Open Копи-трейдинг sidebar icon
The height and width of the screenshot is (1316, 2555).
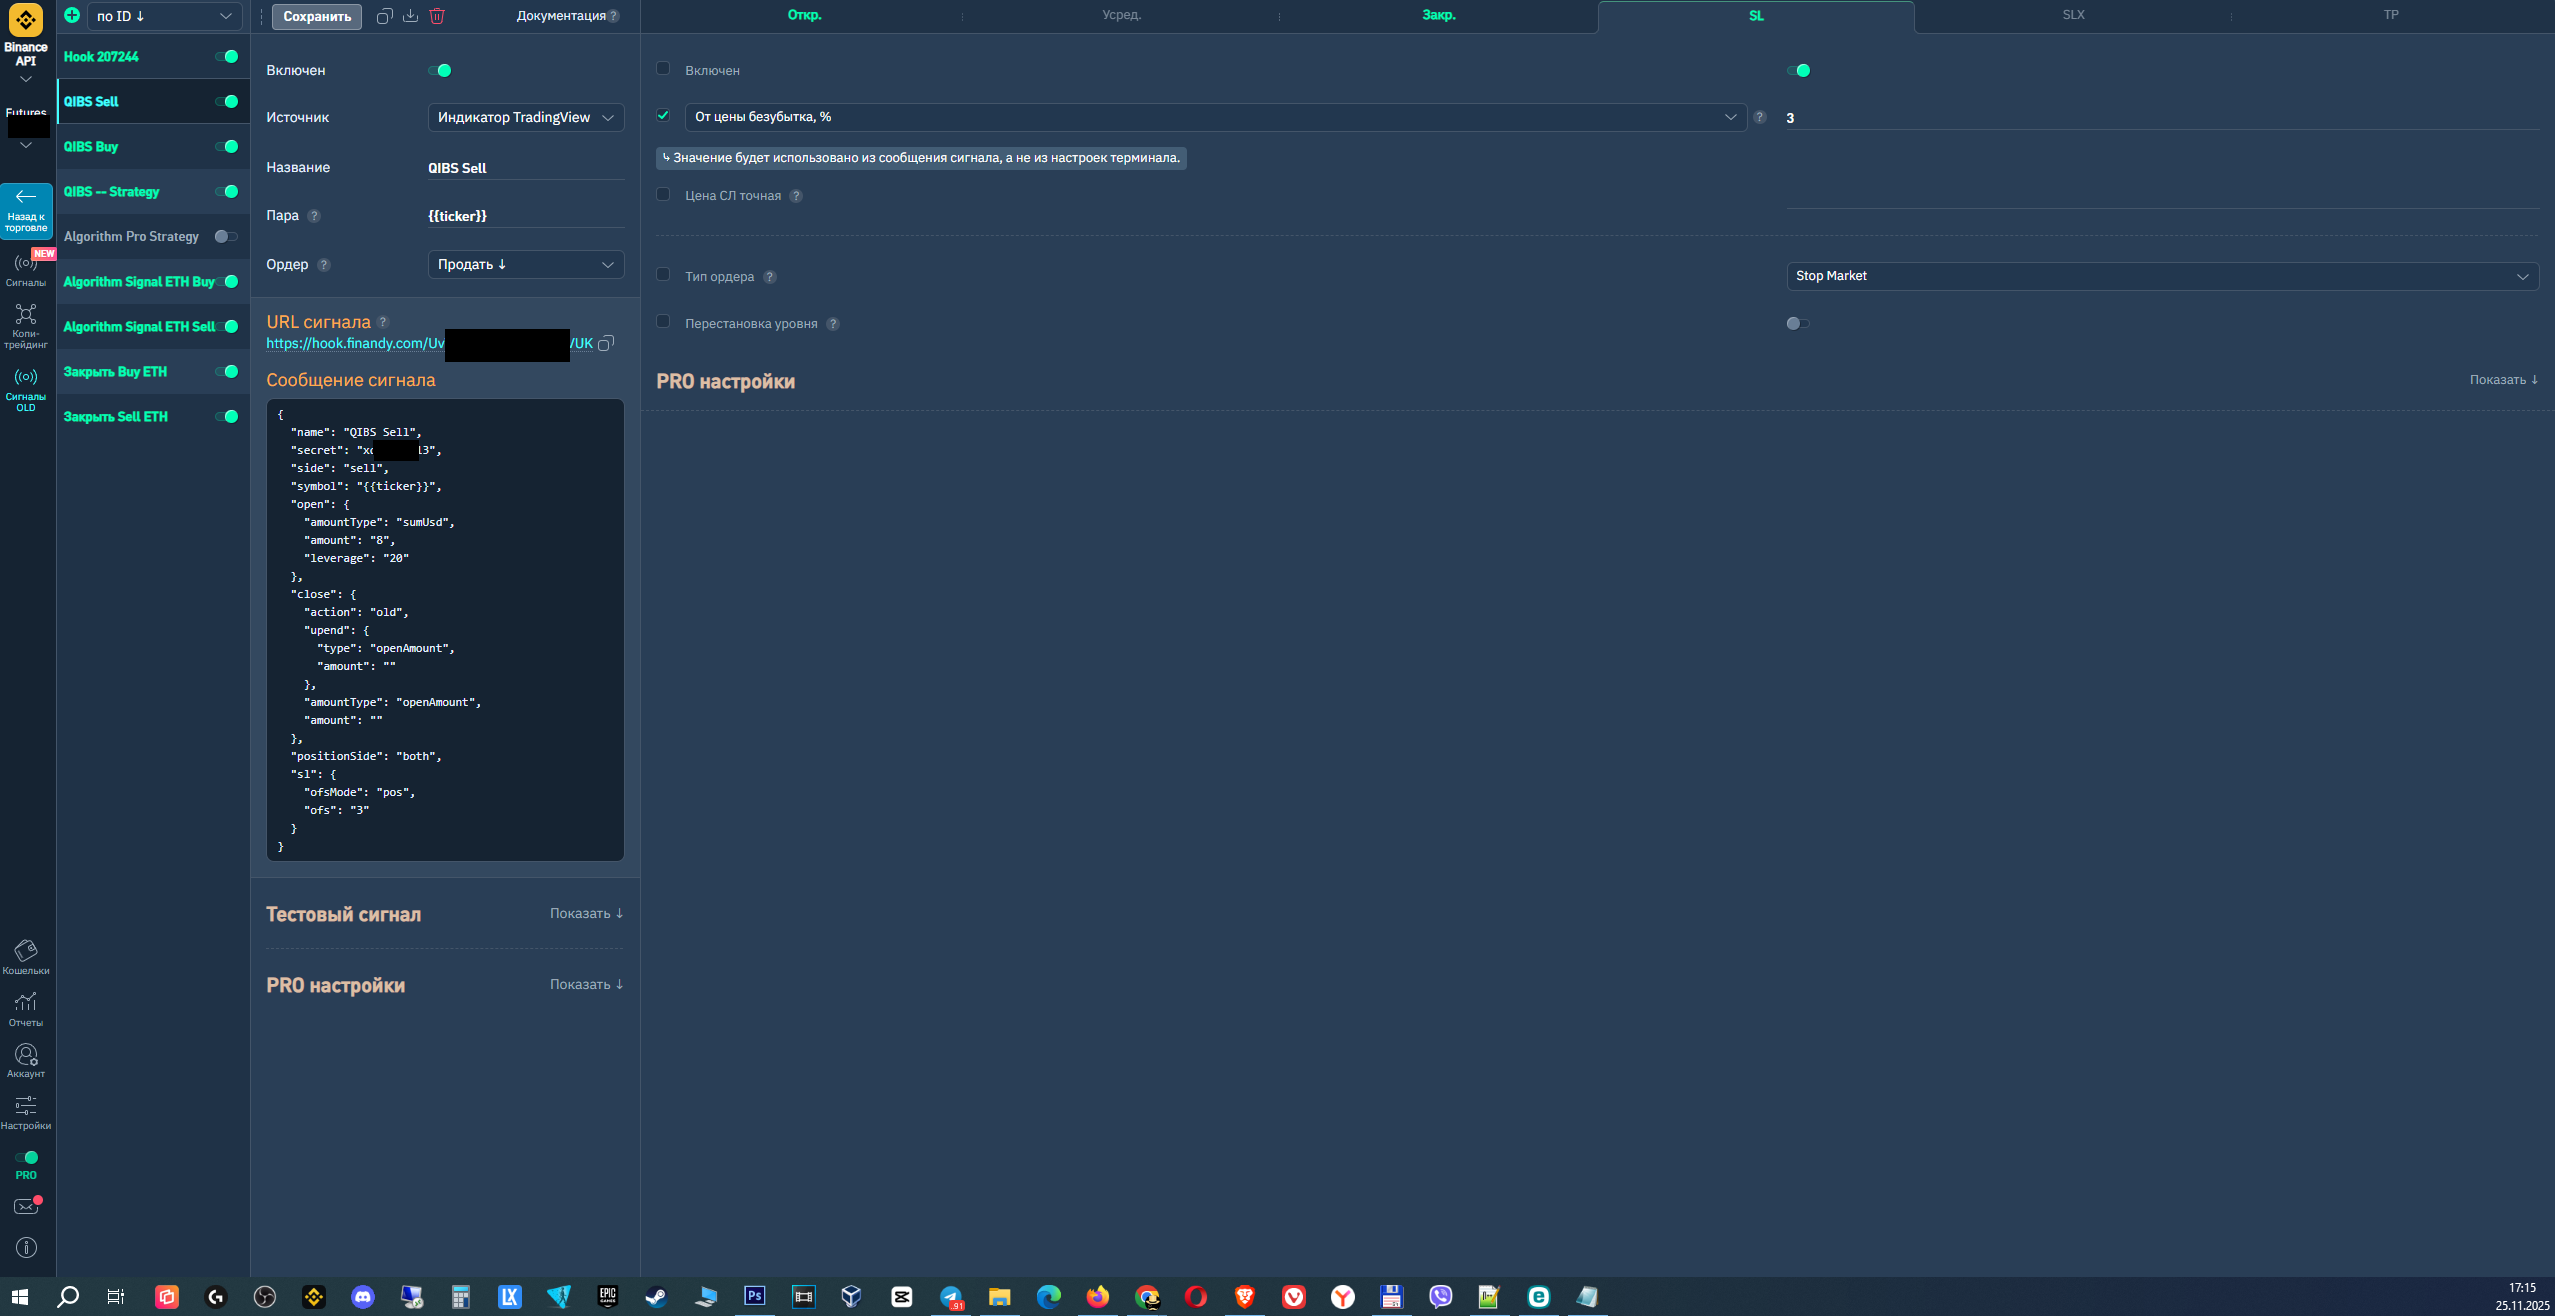[26, 326]
